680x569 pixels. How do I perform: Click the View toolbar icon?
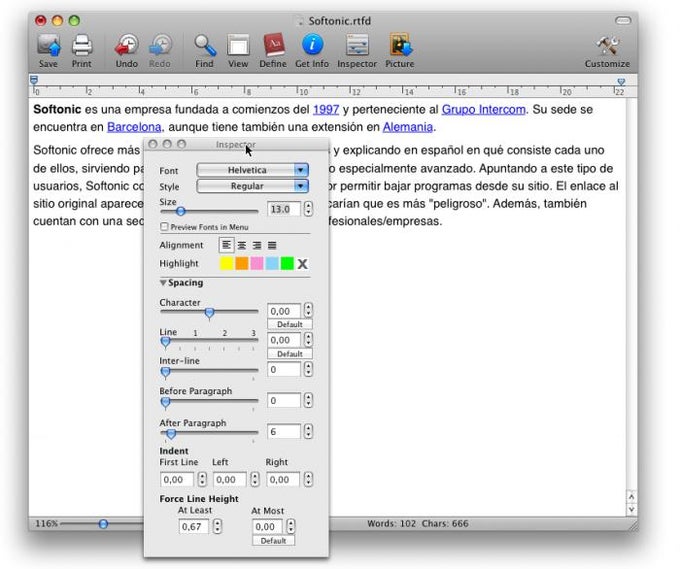point(238,45)
